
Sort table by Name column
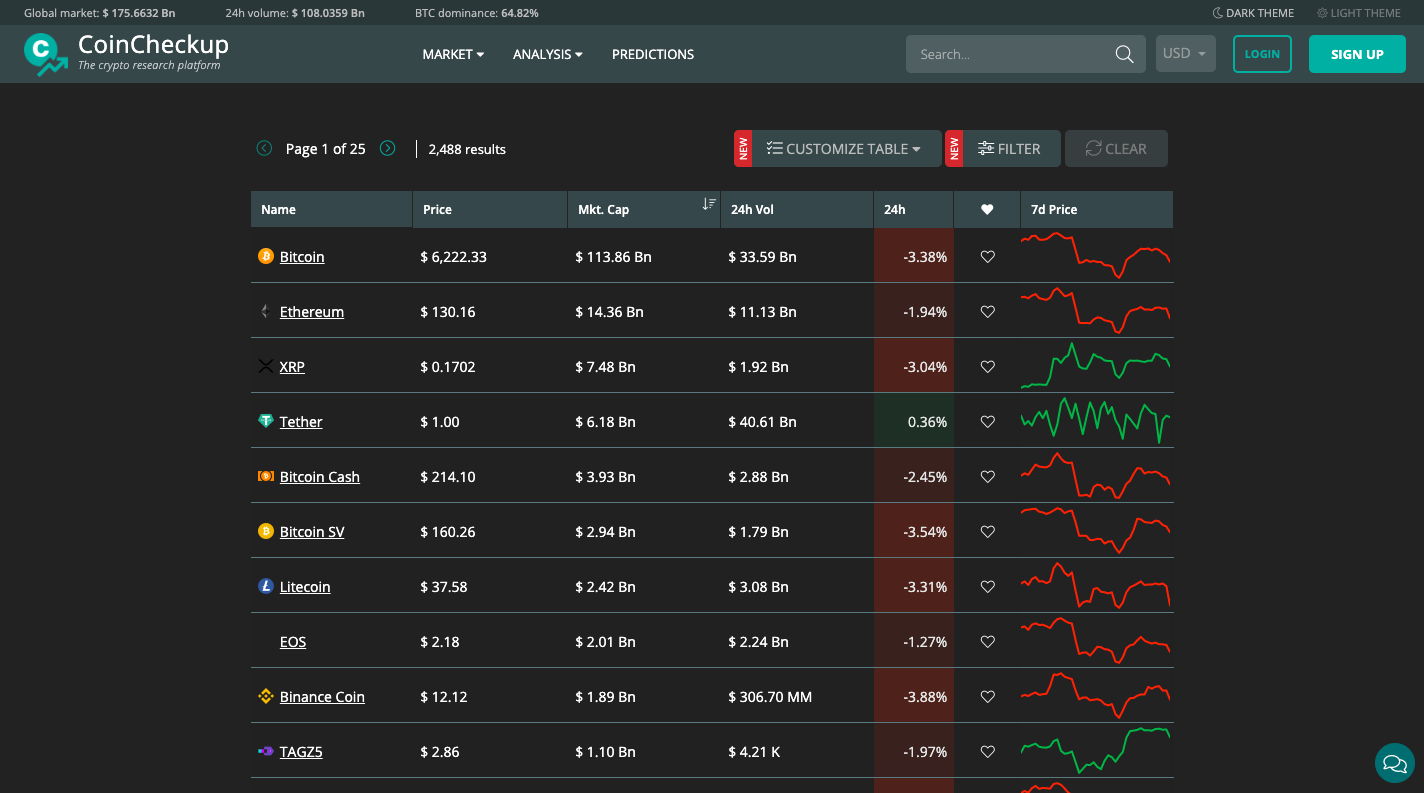[331, 210]
